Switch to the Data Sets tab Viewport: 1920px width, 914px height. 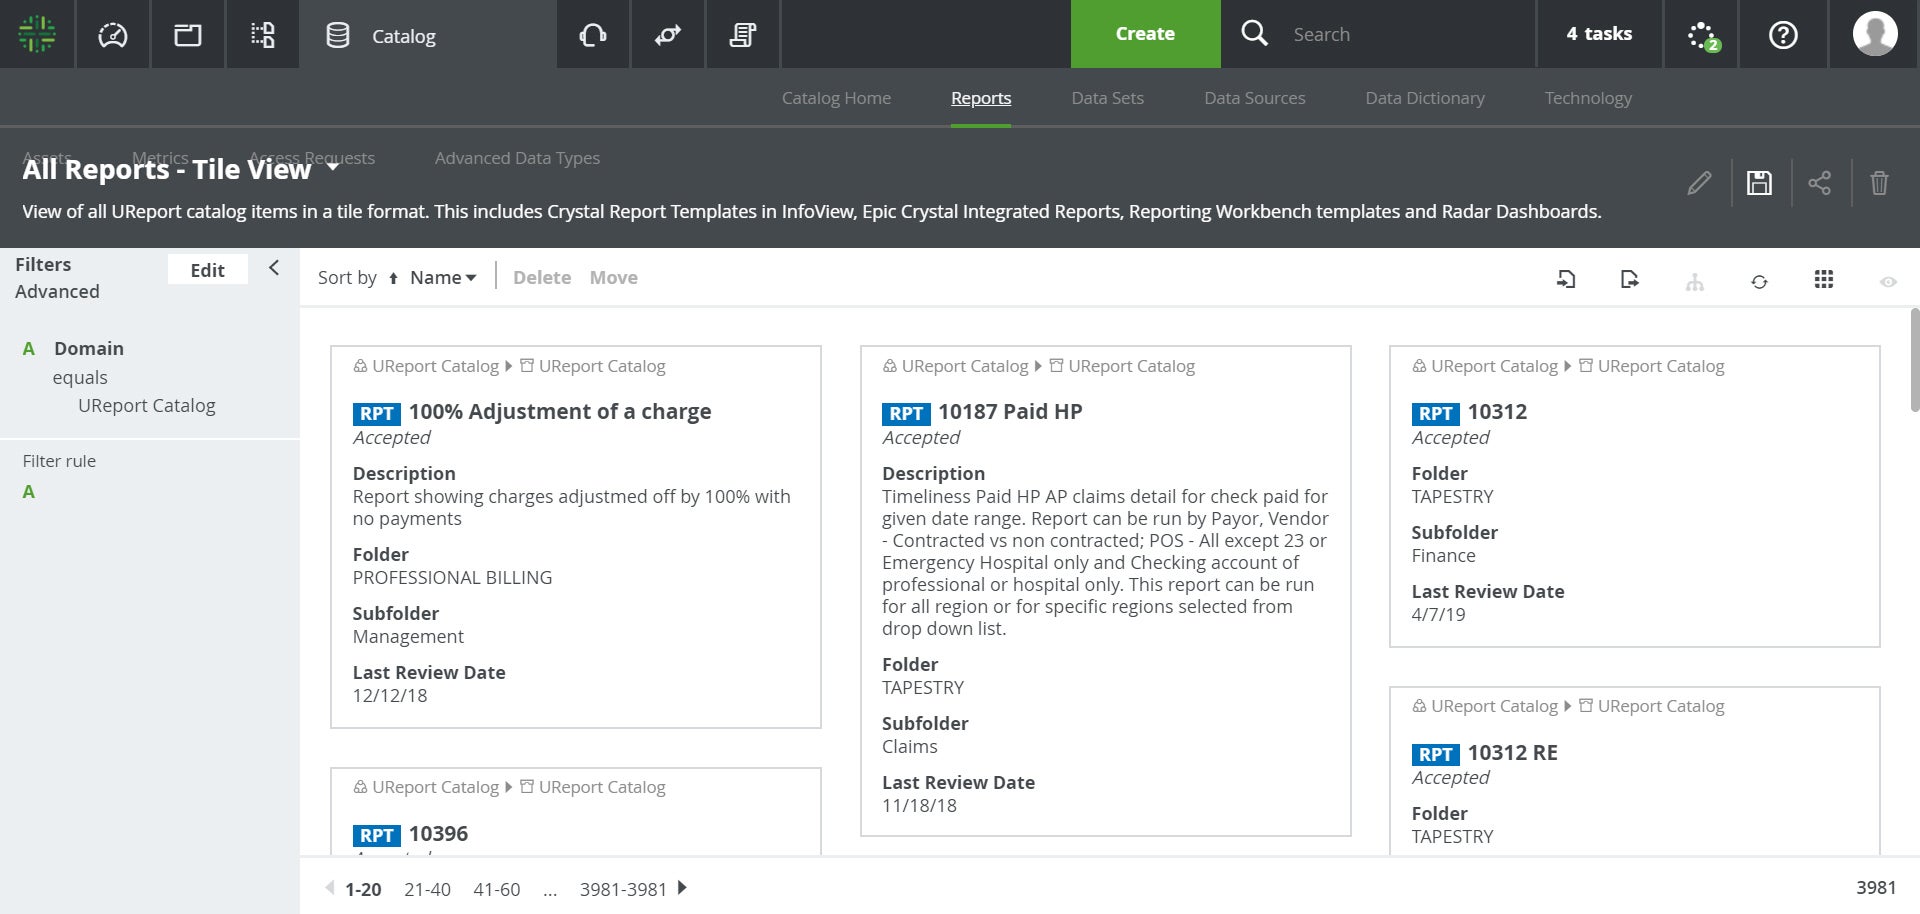point(1107,98)
